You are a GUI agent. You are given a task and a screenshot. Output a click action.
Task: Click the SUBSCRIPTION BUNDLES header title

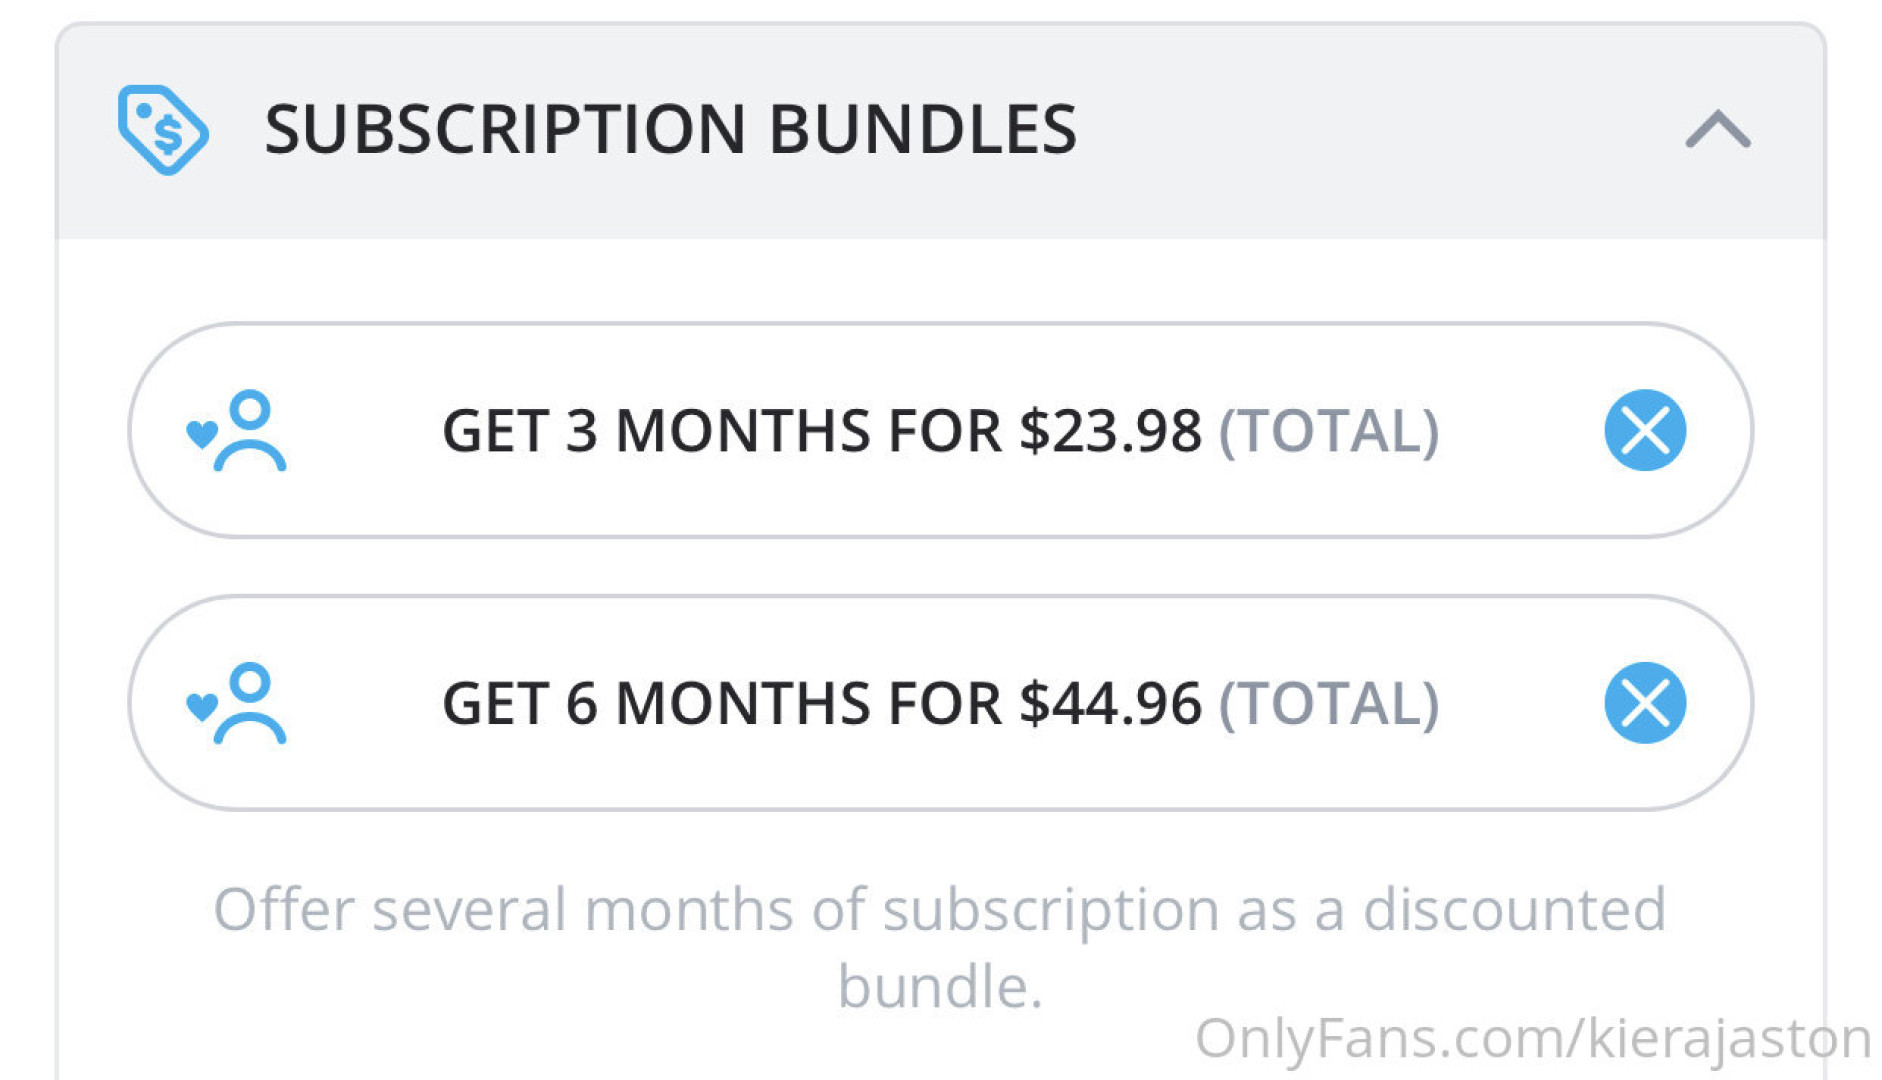click(x=670, y=130)
